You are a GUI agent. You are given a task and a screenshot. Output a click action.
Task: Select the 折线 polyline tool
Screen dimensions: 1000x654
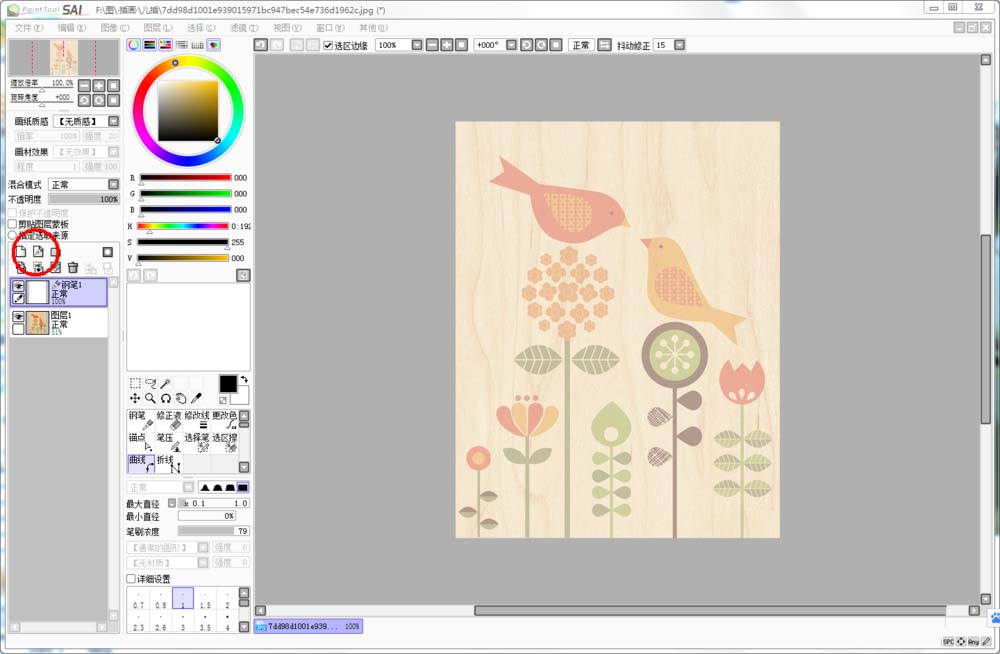[168, 464]
